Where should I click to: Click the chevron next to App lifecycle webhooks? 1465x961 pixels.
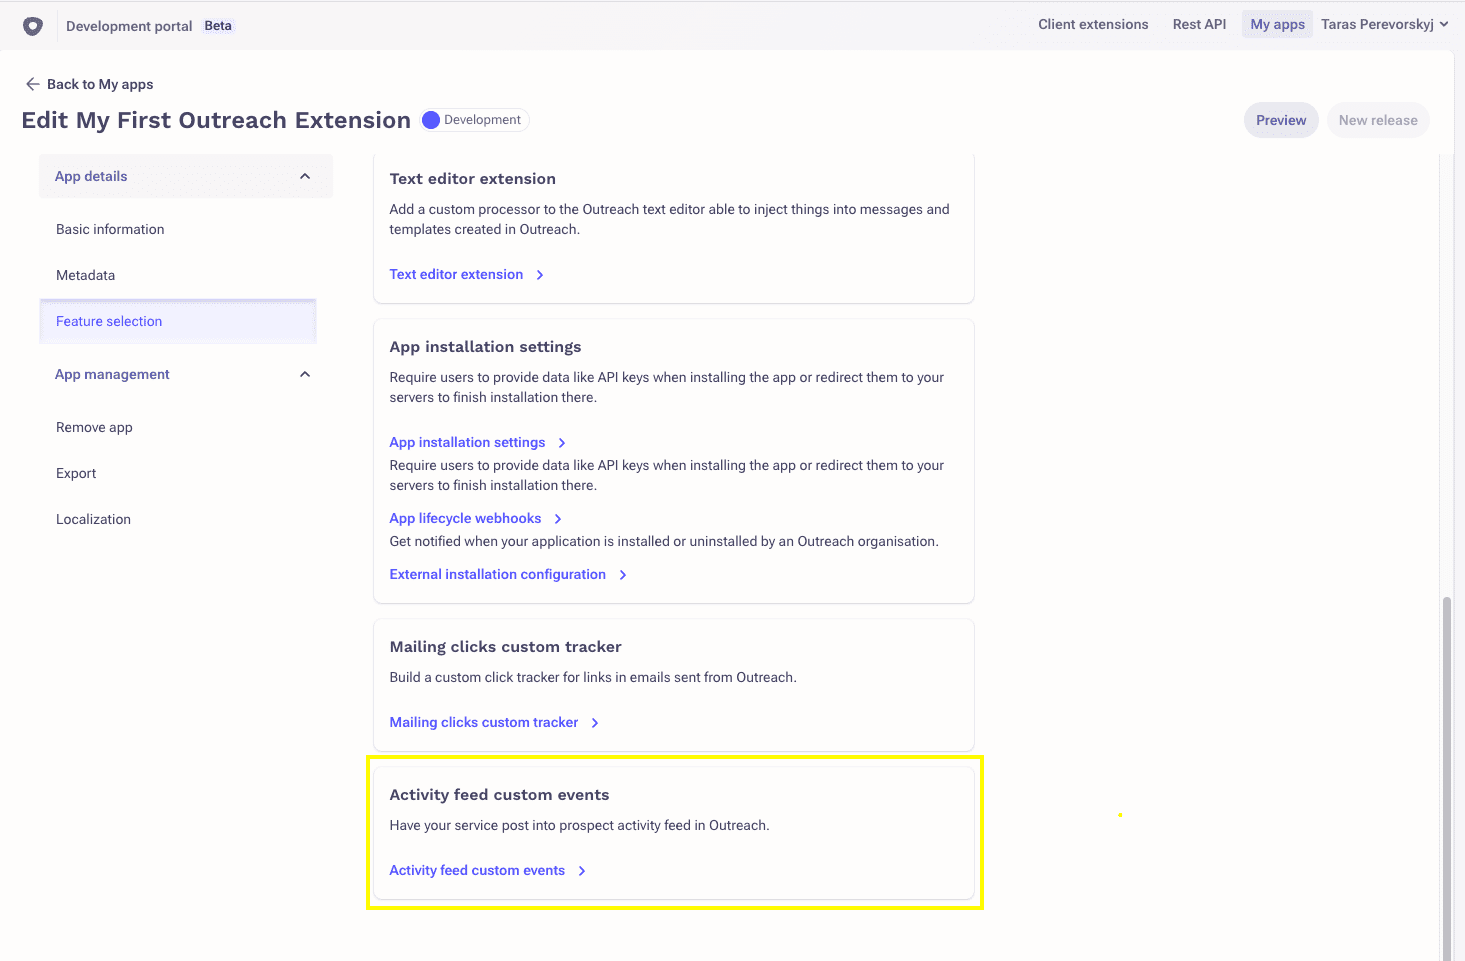(557, 518)
